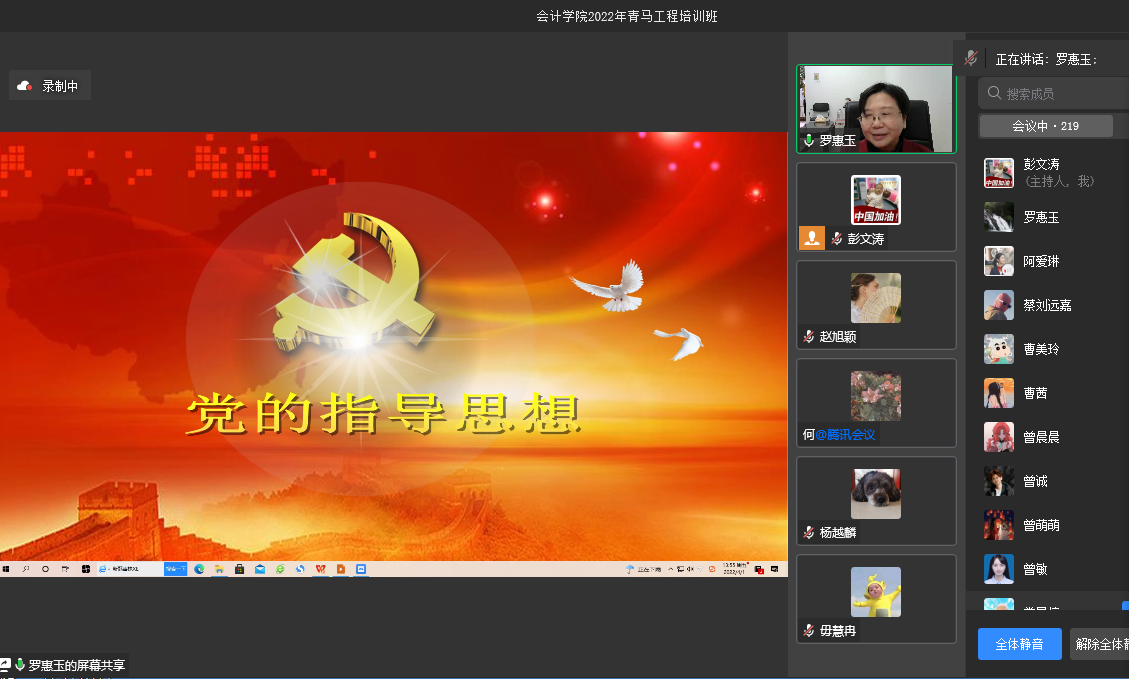Select 曹美玲 in the participant list
Viewport: 1129px width, 679px height.
coord(1040,349)
